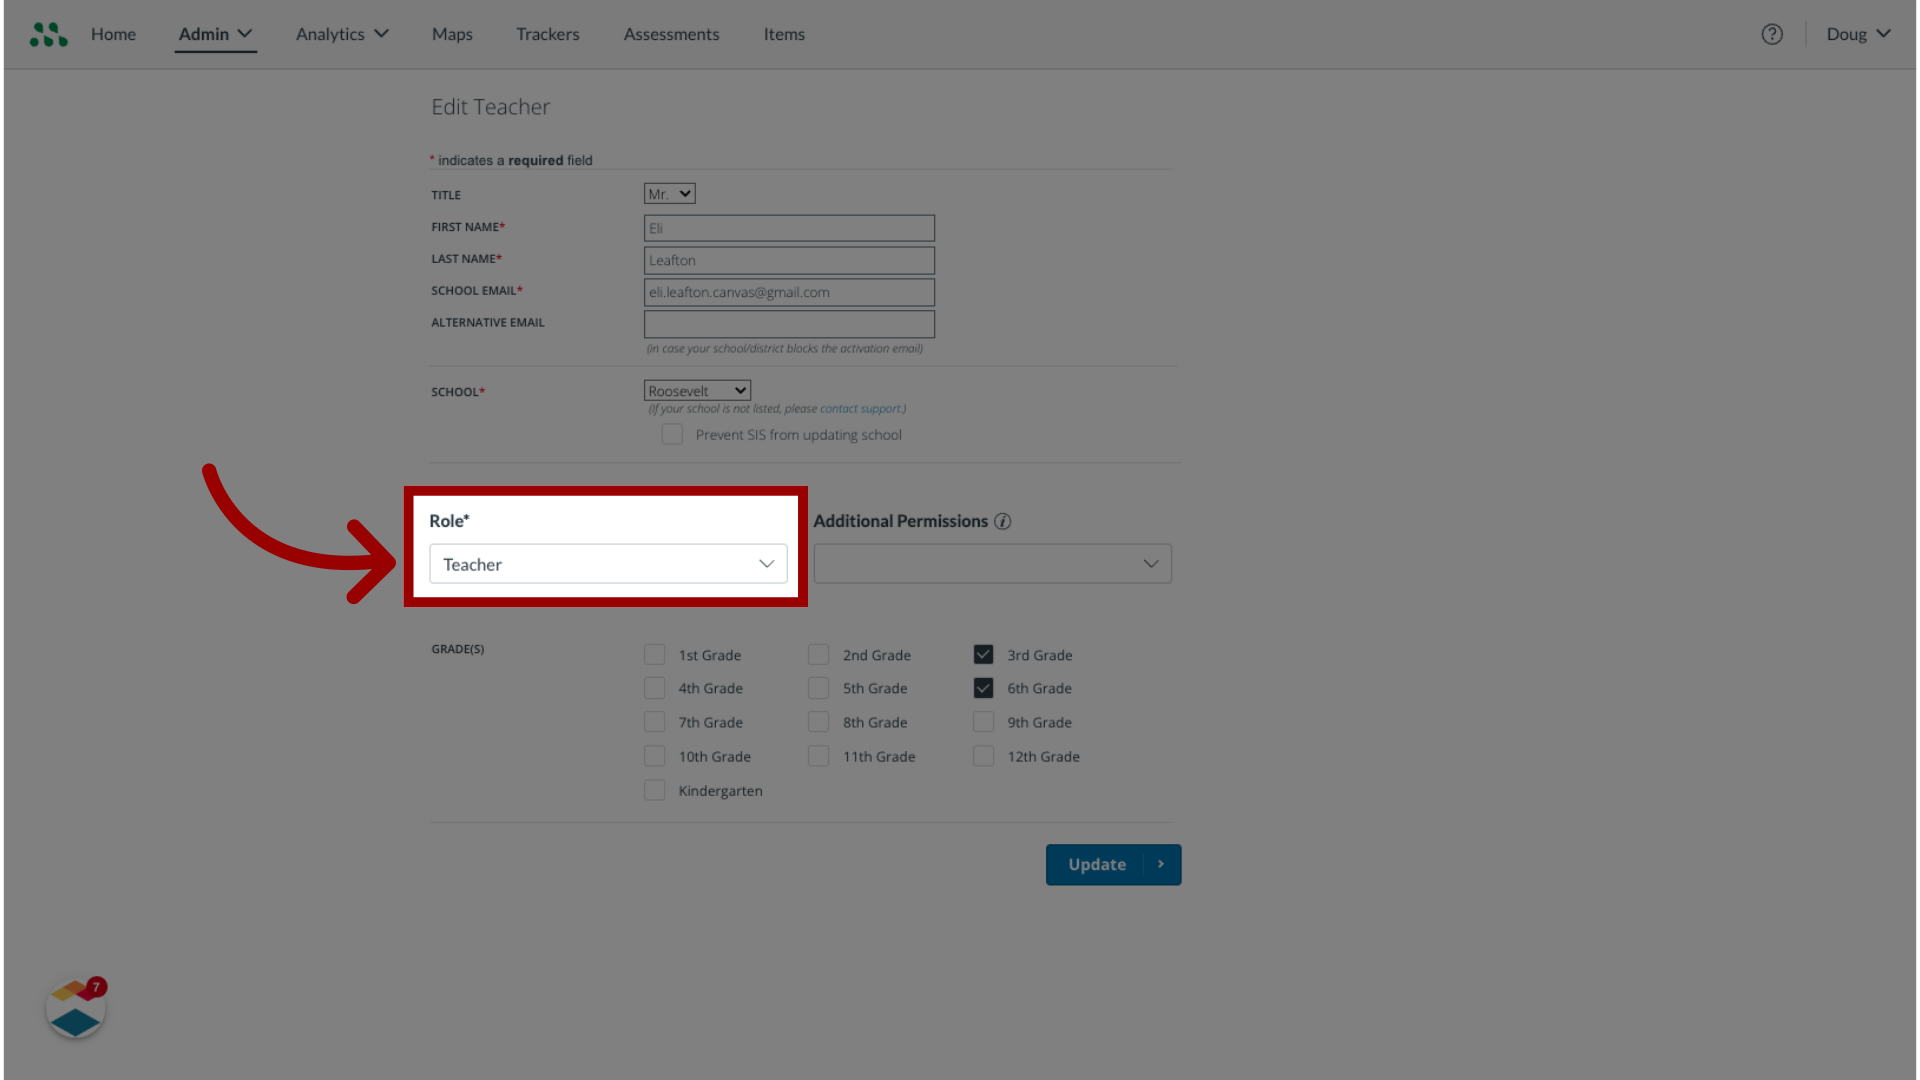
Task: Check the 1st Grade checkbox
Action: click(654, 655)
